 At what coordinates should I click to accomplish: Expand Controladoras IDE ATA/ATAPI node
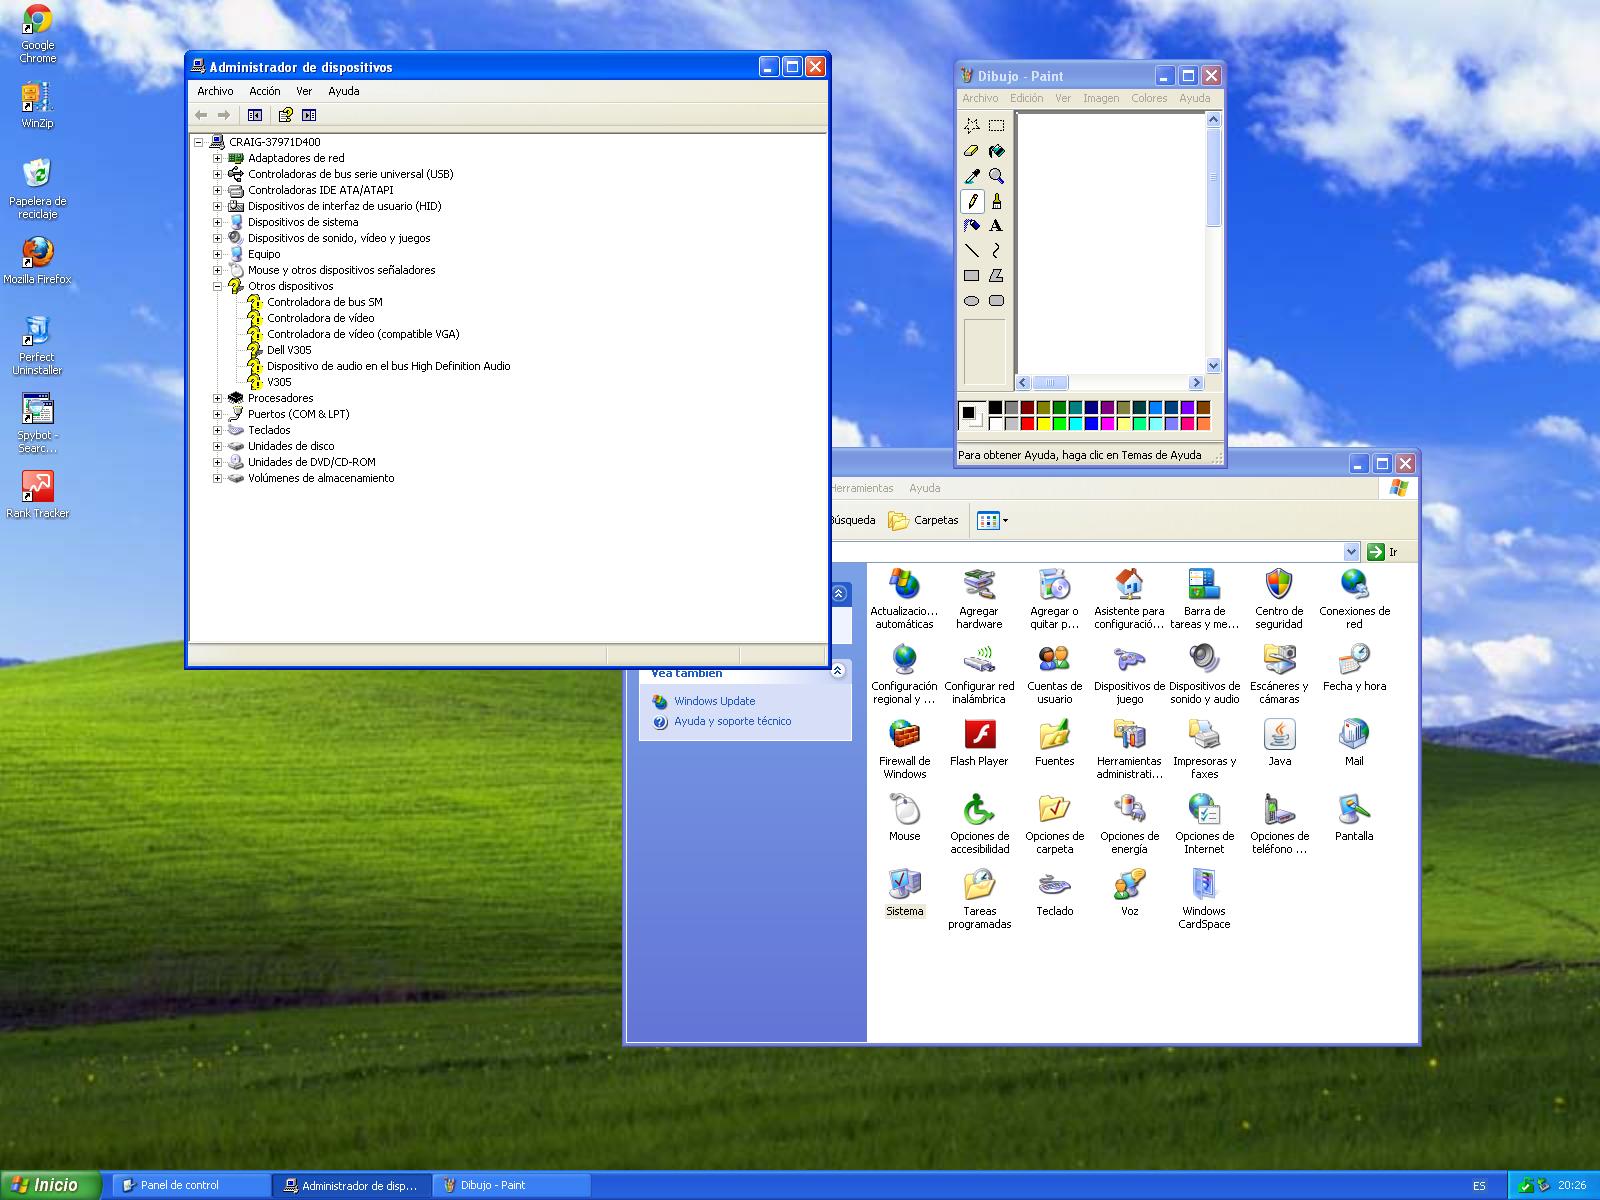[217, 190]
